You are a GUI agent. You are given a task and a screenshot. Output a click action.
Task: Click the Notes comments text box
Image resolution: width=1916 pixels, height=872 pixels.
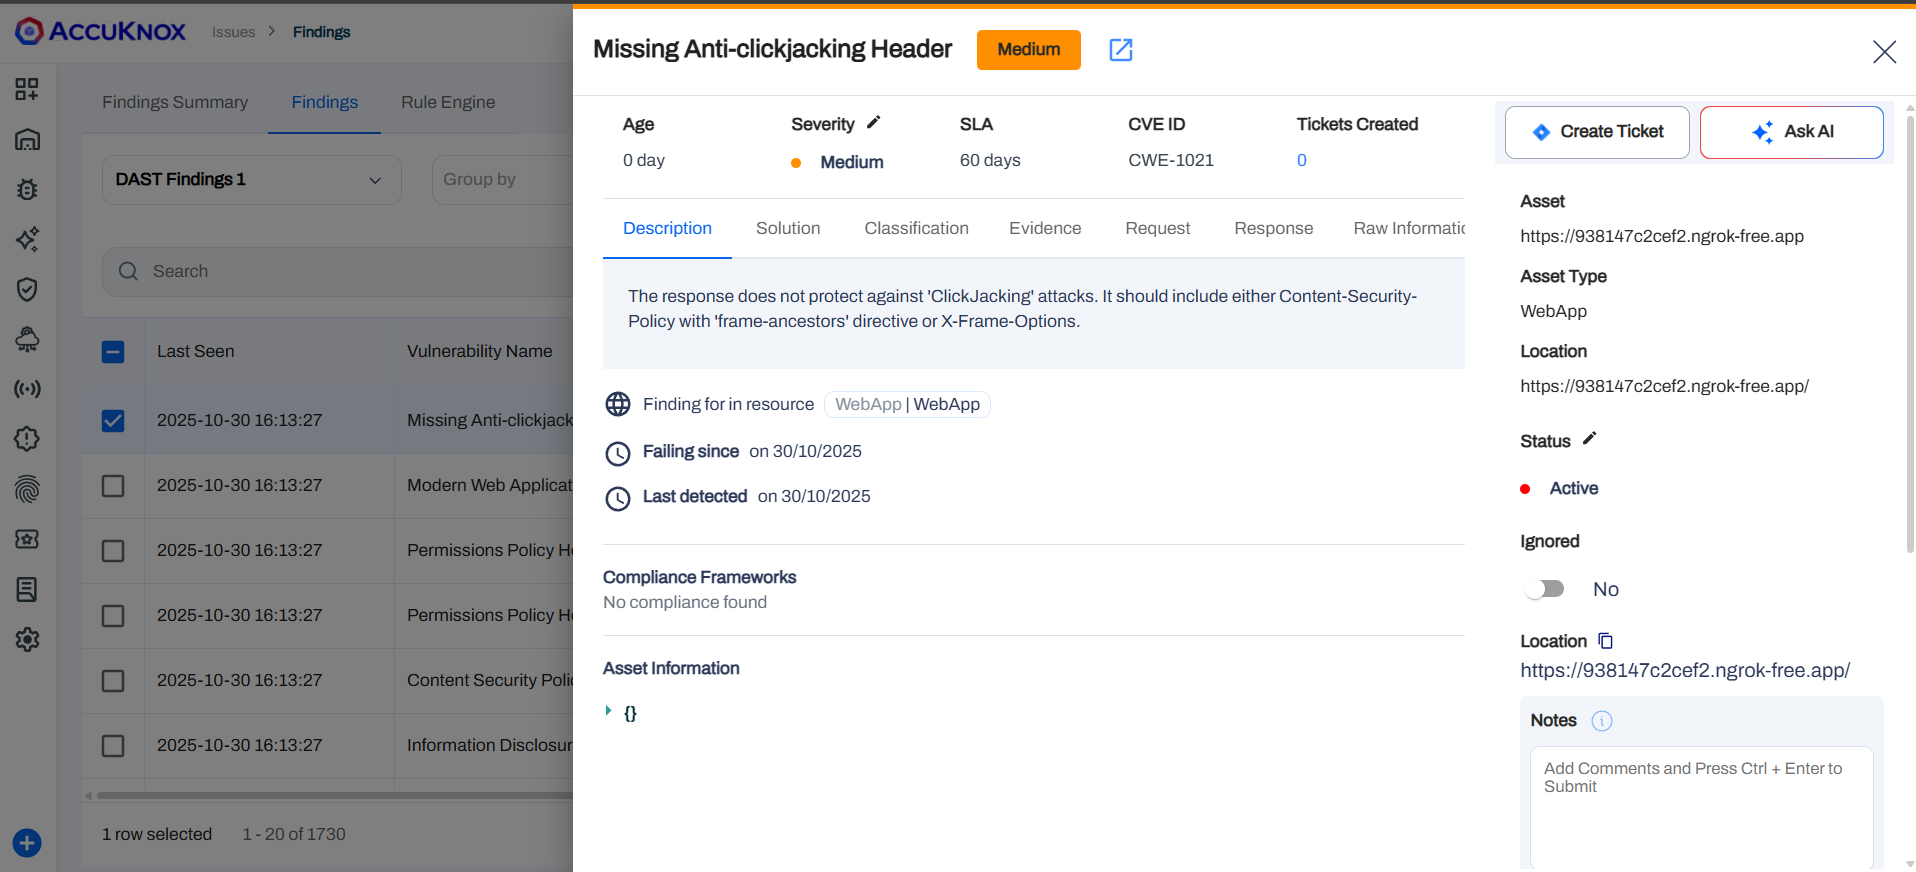tap(1700, 805)
